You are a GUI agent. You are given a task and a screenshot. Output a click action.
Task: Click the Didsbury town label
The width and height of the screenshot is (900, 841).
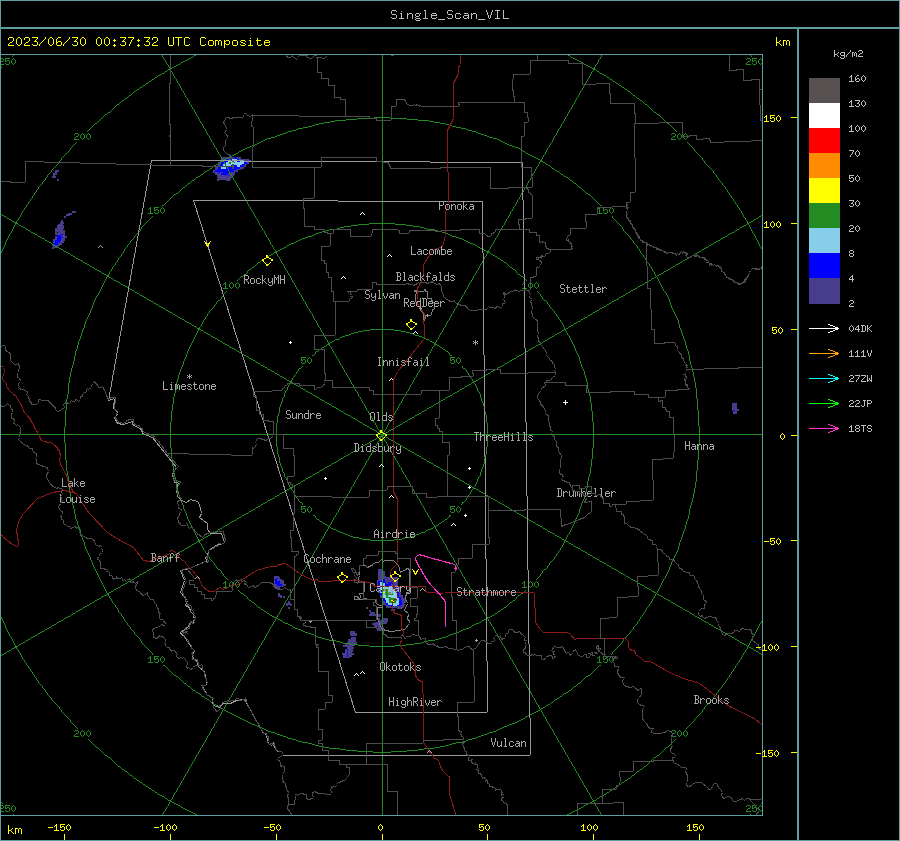click(377, 448)
